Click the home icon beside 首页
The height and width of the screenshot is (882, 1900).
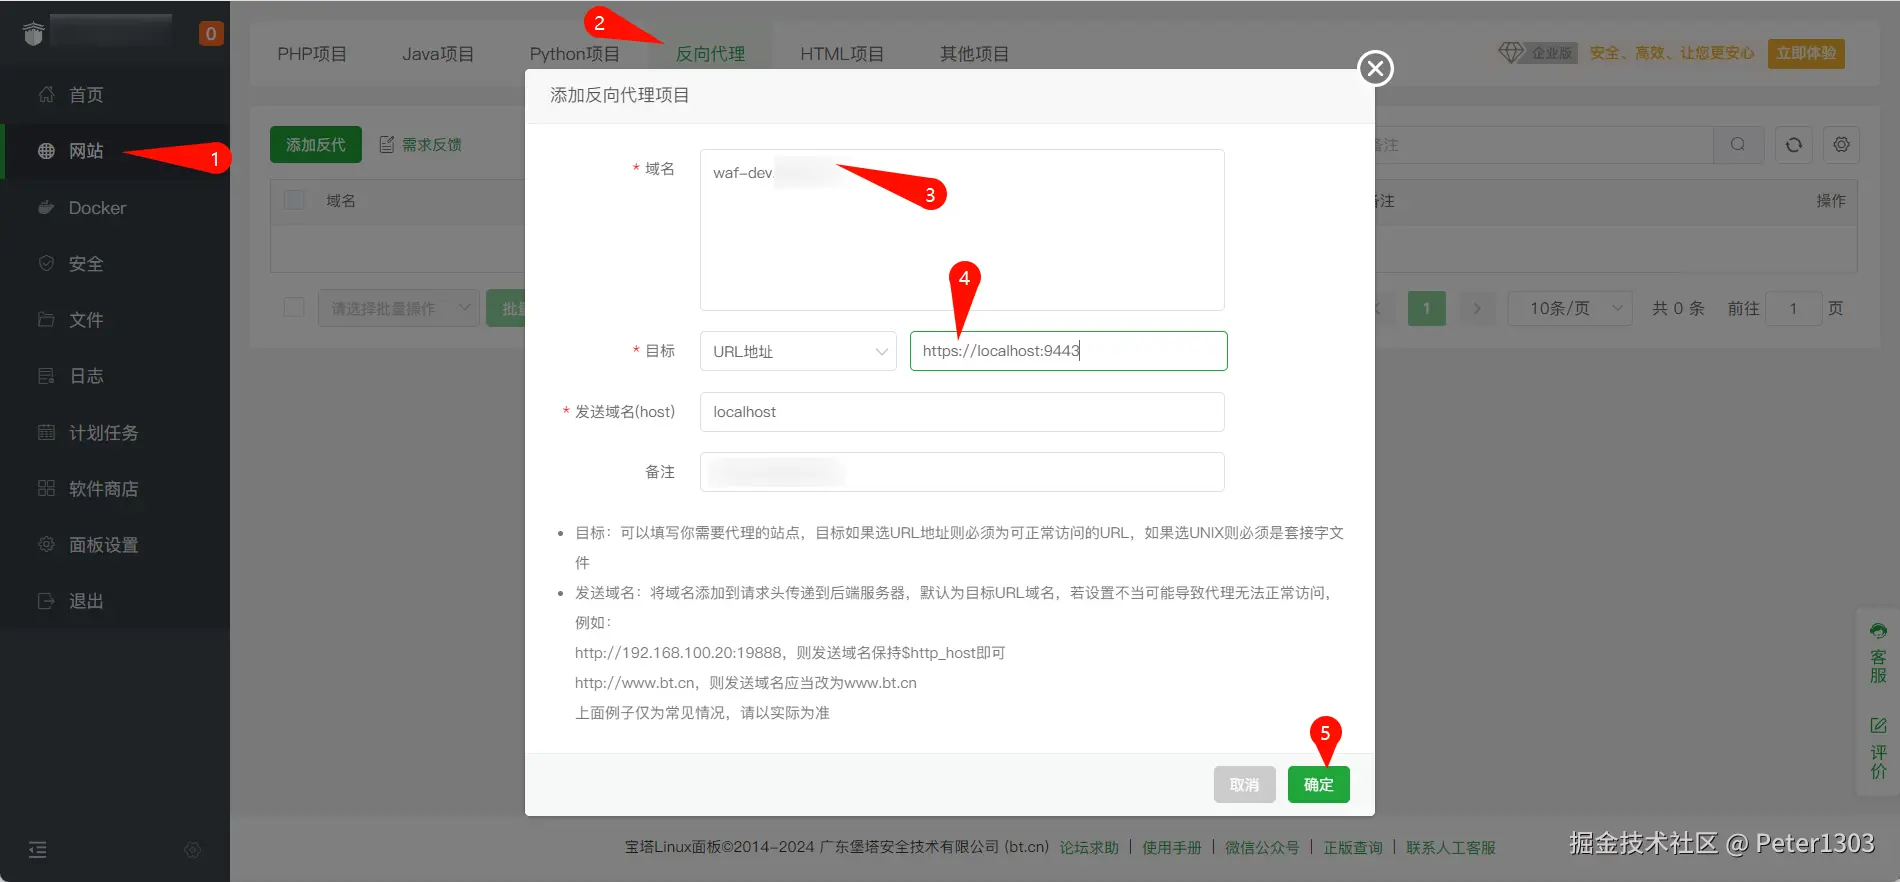coord(46,94)
